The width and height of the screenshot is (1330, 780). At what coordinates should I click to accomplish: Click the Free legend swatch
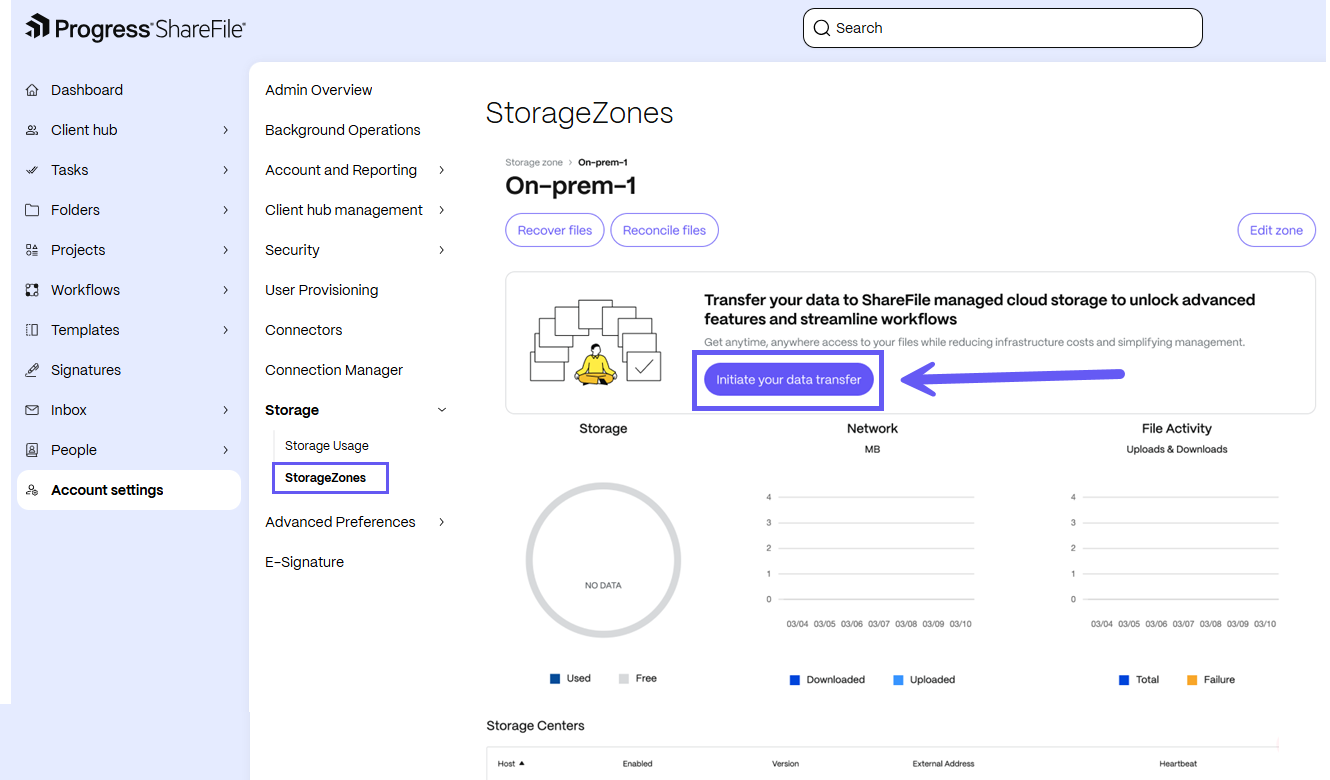point(624,679)
